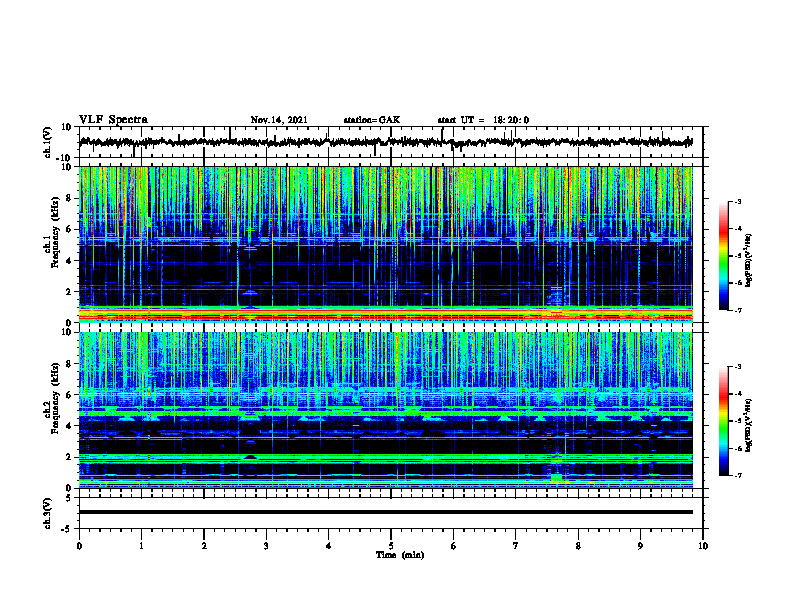Click time axis tick label "8"
The height and width of the screenshot is (612, 792).
pos(578,546)
